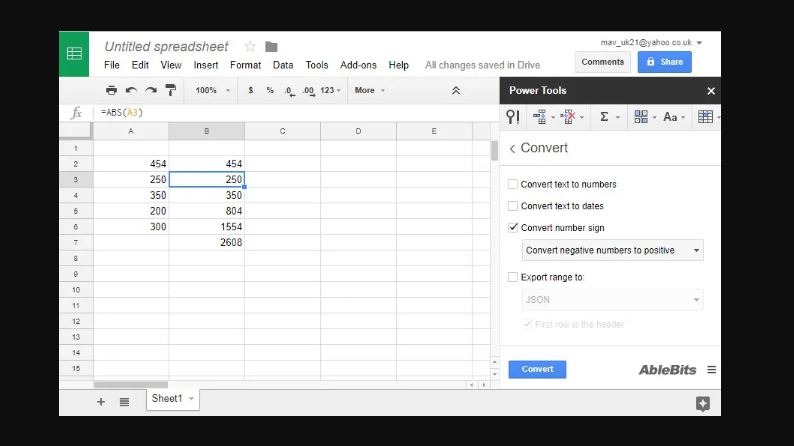Open the AbleBits hamburger menu
Viewport: 794px width, 446px height.
pyautogui.click(x=711, y=370)
